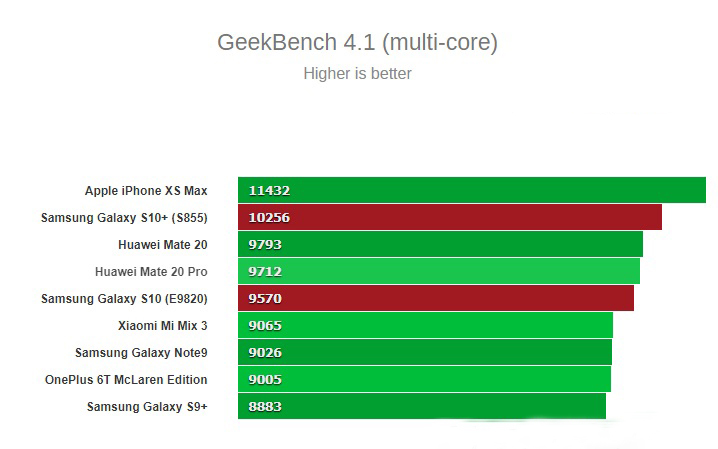This screenshot has width=718, height=449.
Task: Click the red bar showing 9570
Action: (x=435, y=298)
